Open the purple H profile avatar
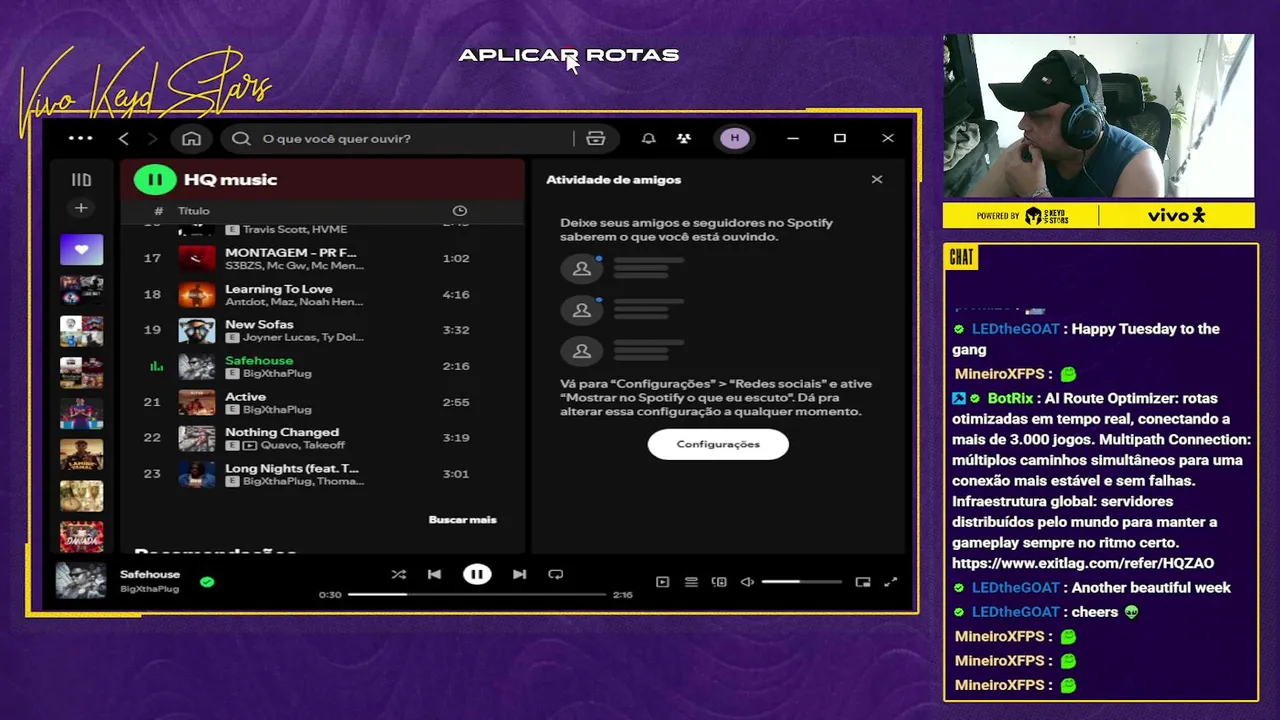Image resolution: width=1280 pixels, height=720 pixels. (x=735, y=138)
